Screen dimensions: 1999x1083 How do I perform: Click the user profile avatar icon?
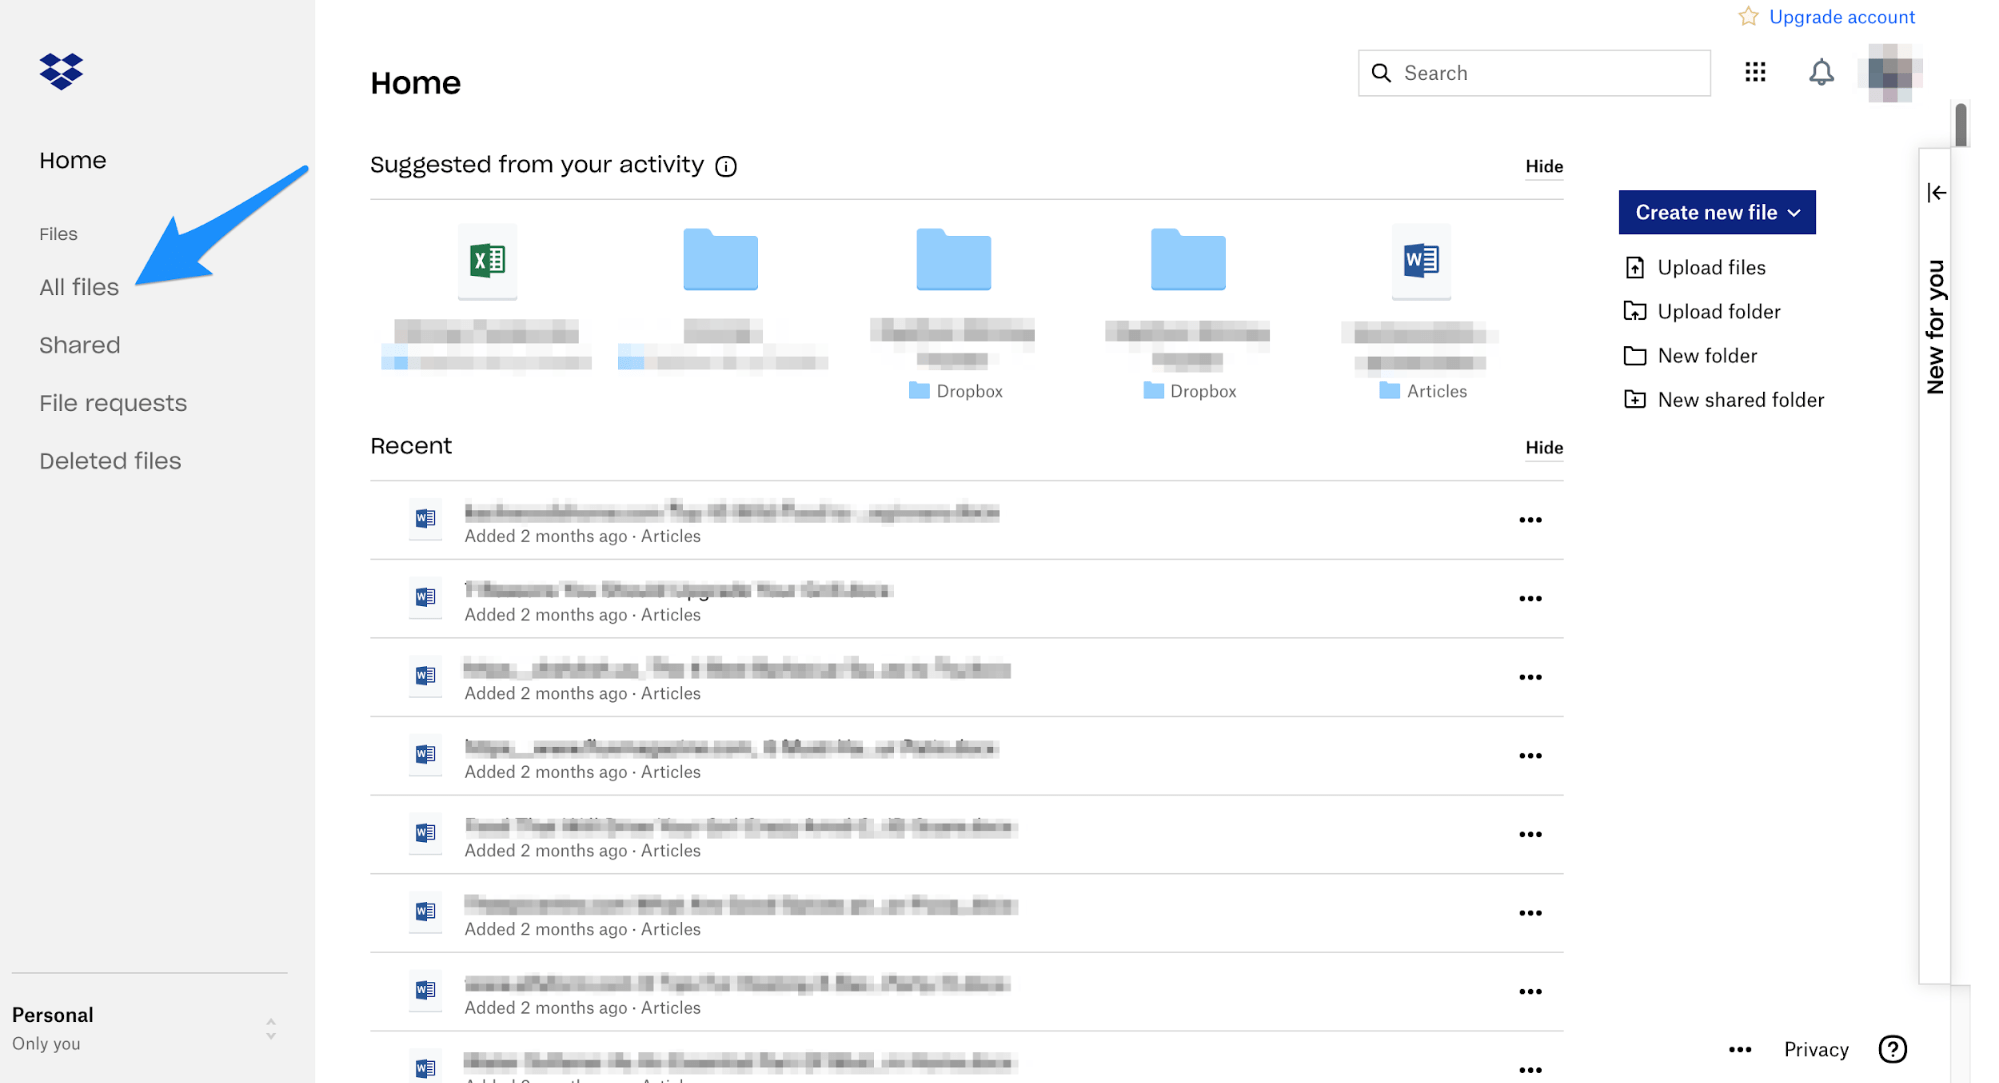click(1887, 73)
